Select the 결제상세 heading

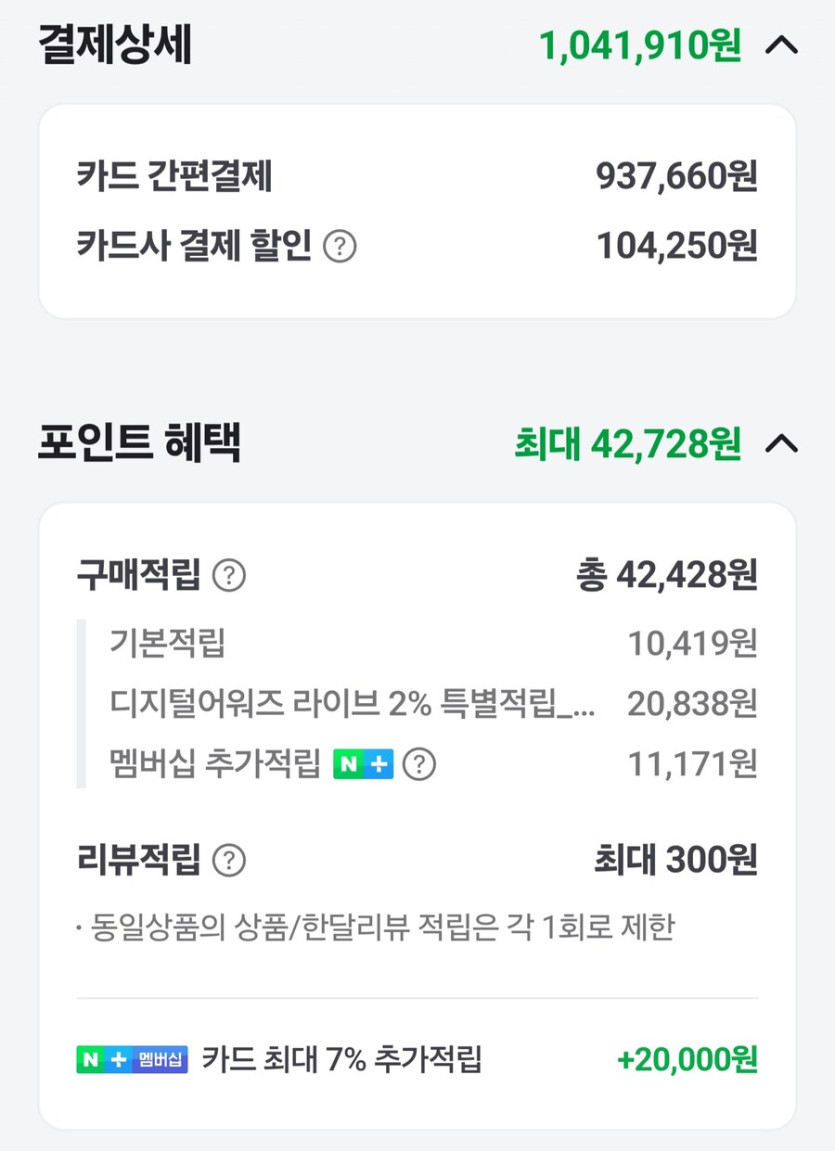tap(115, 46)
